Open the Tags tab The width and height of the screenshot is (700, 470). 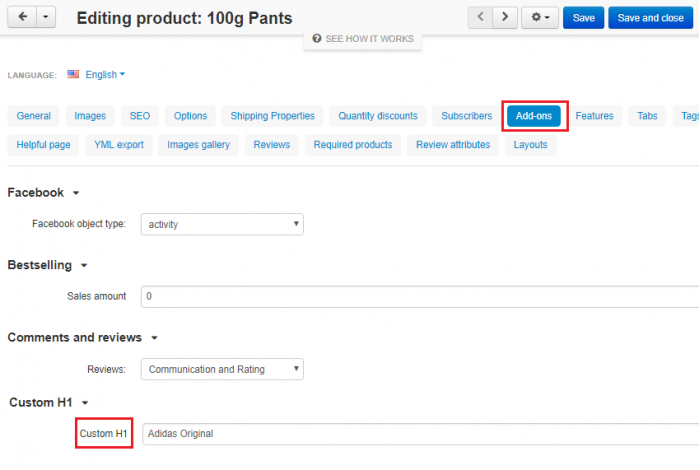[x=688, y=116]
